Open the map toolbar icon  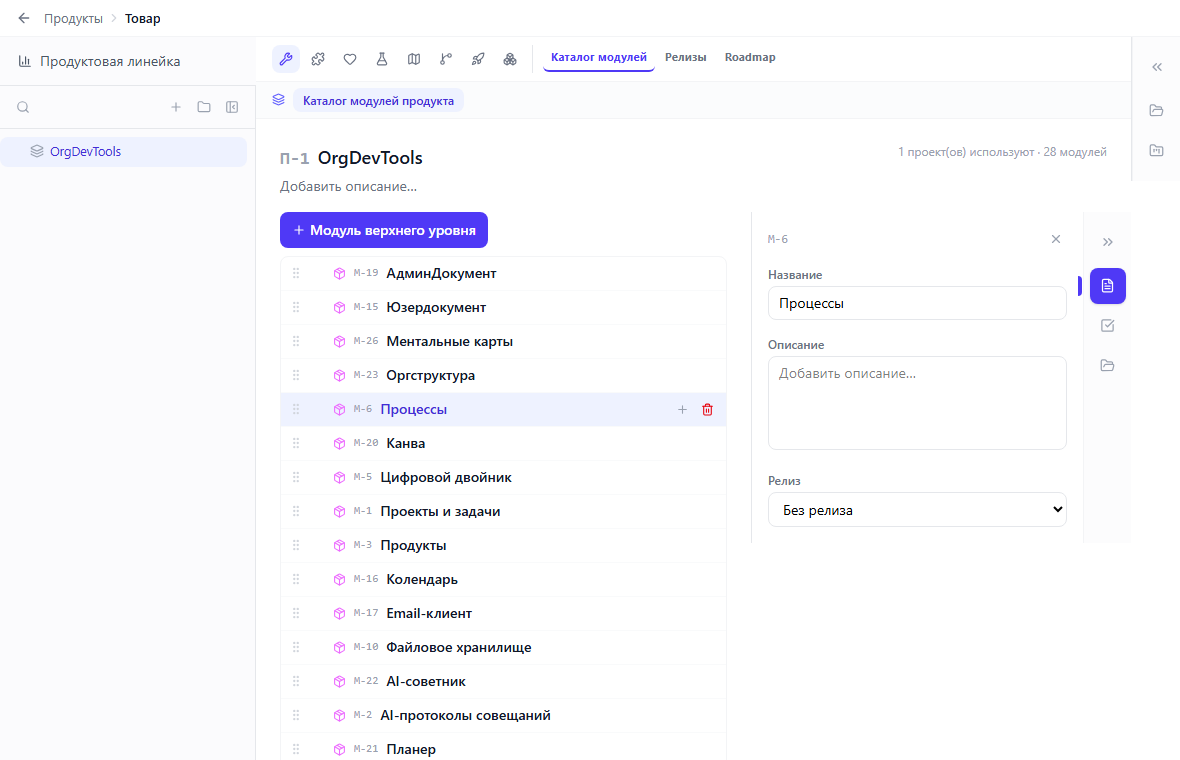coord(414,59)
